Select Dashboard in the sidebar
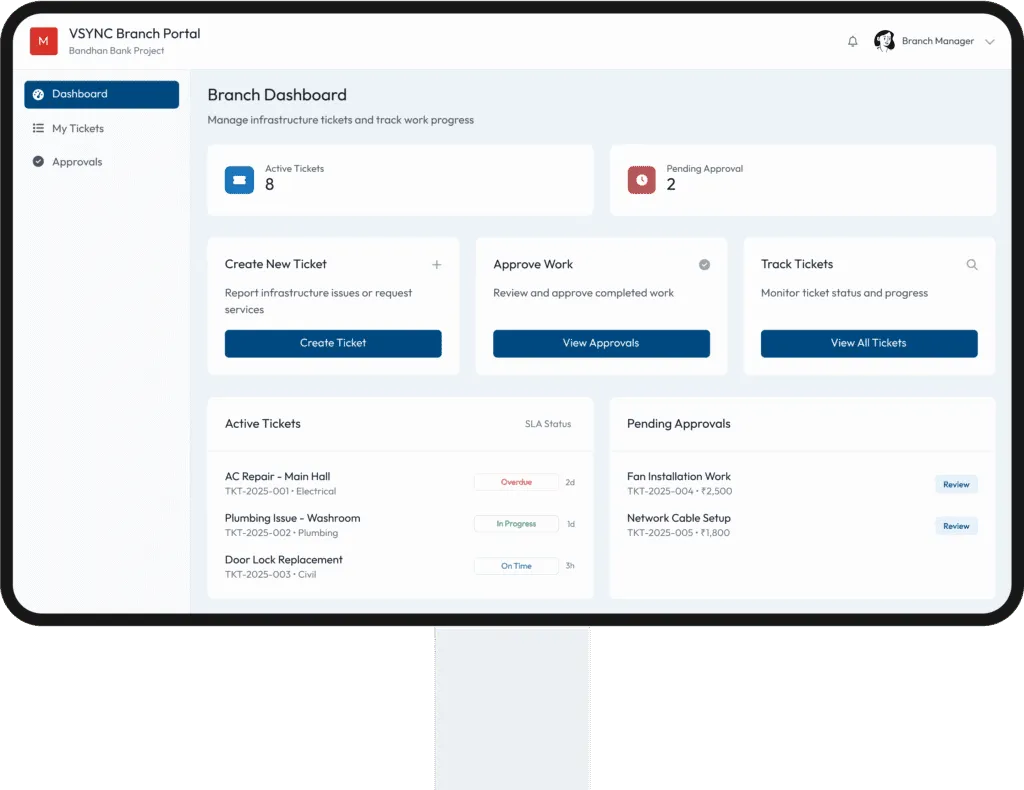The image size is (1024, 790). click(102, 94)
